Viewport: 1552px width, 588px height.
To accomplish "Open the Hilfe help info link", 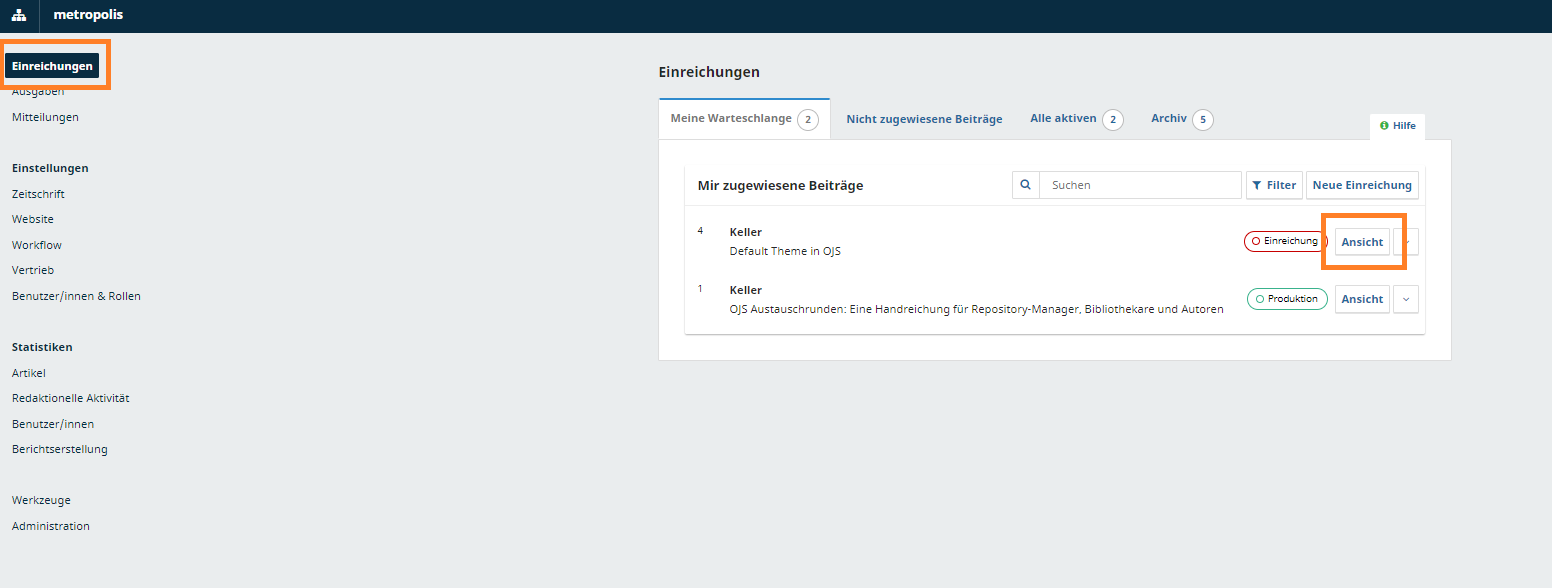I will click(1397, 126).
